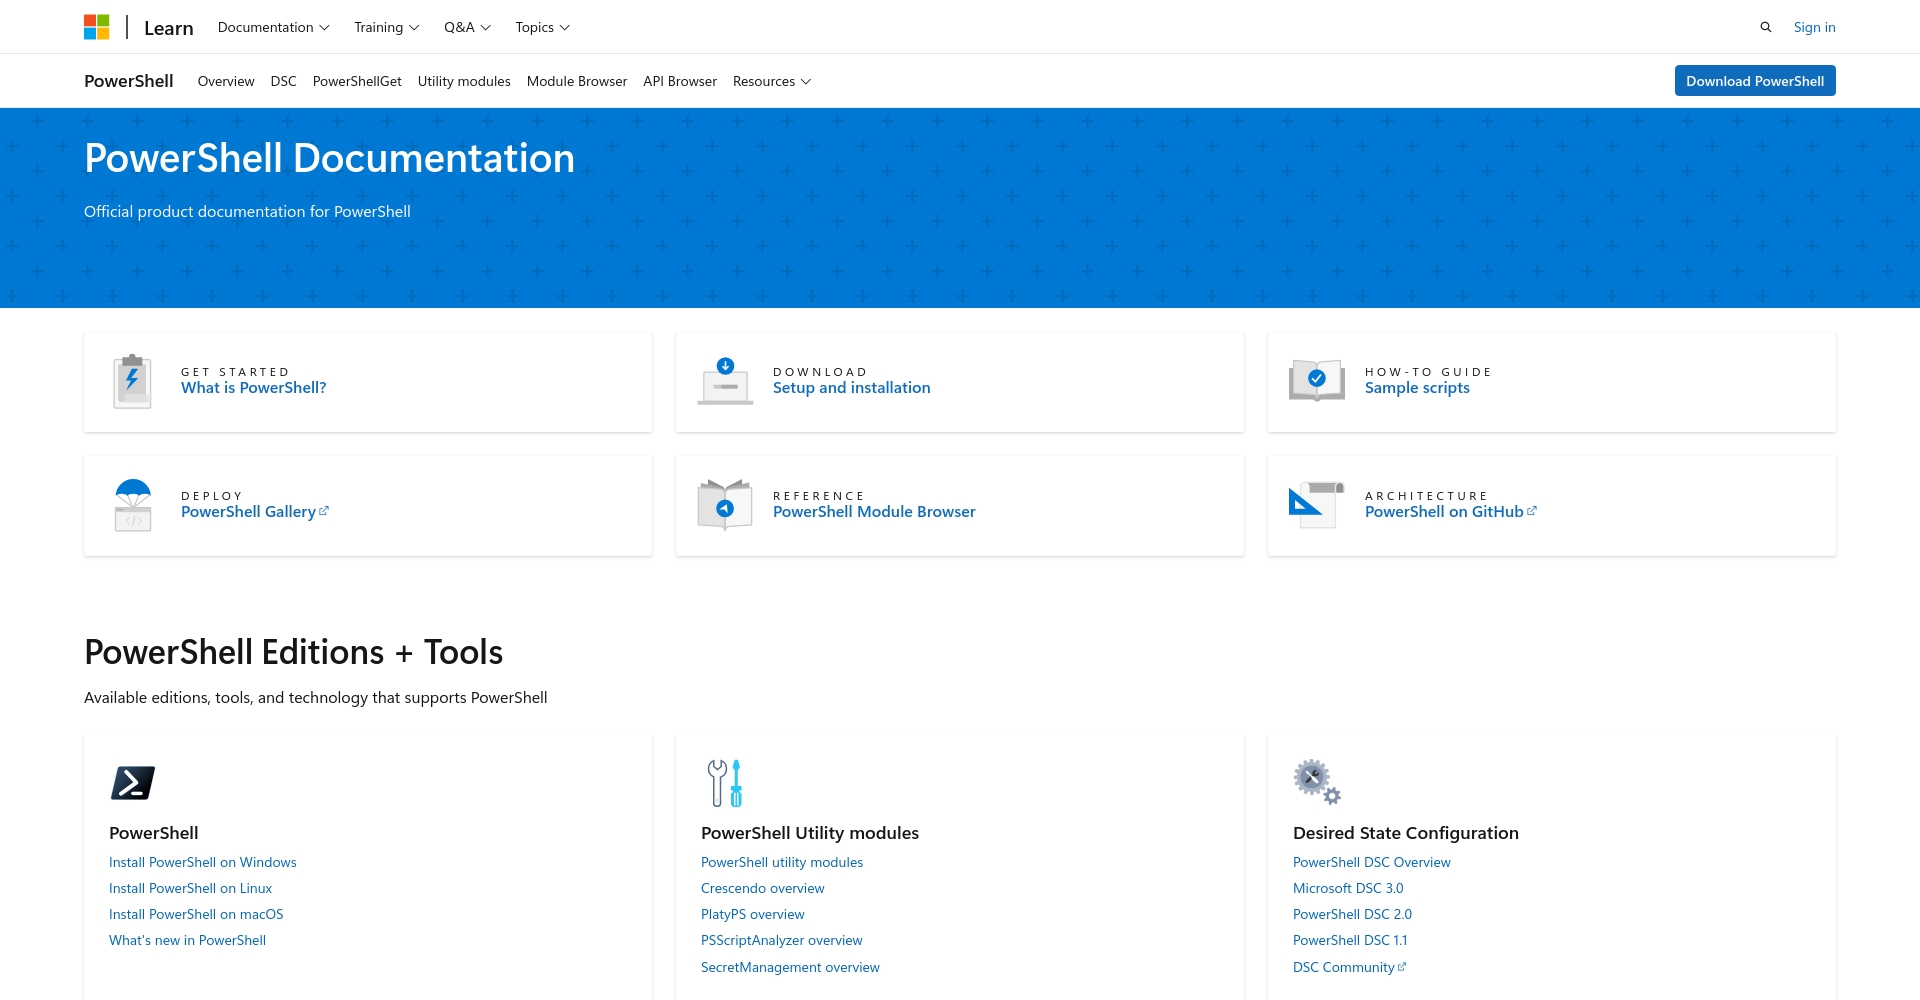Click external link icon beside DSC Community

pos(1402,967)
